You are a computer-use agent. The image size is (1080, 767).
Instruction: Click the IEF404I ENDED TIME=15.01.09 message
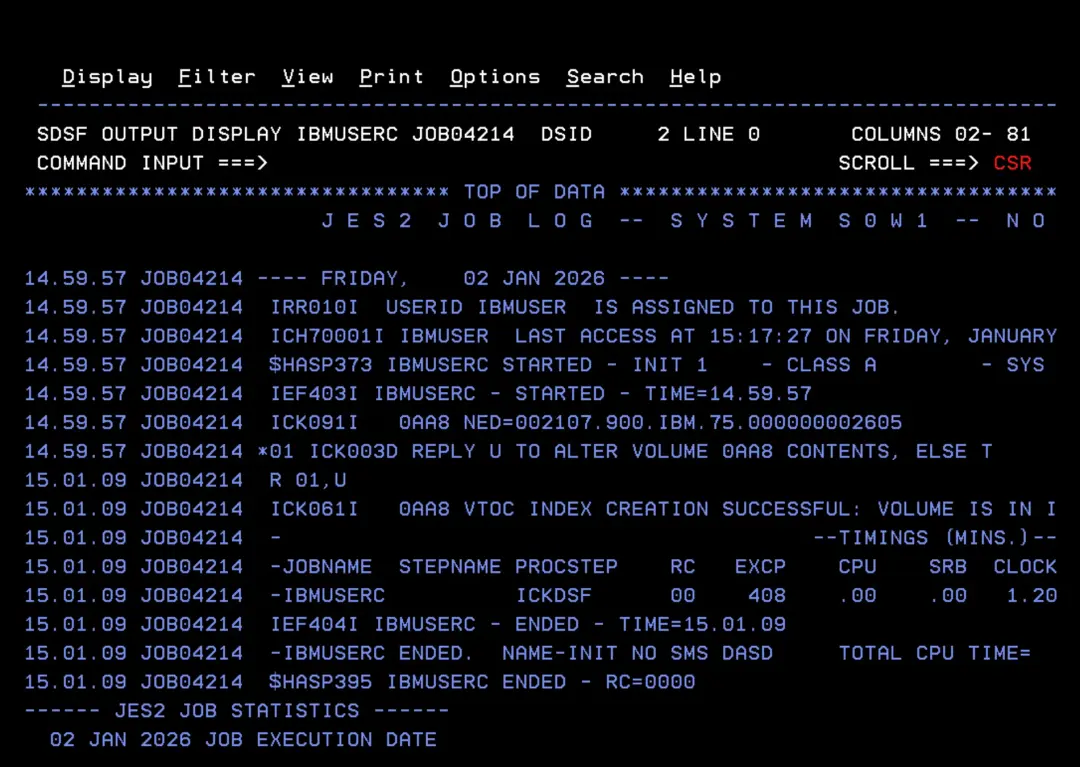pyautogui.click(x=528, y=625)
